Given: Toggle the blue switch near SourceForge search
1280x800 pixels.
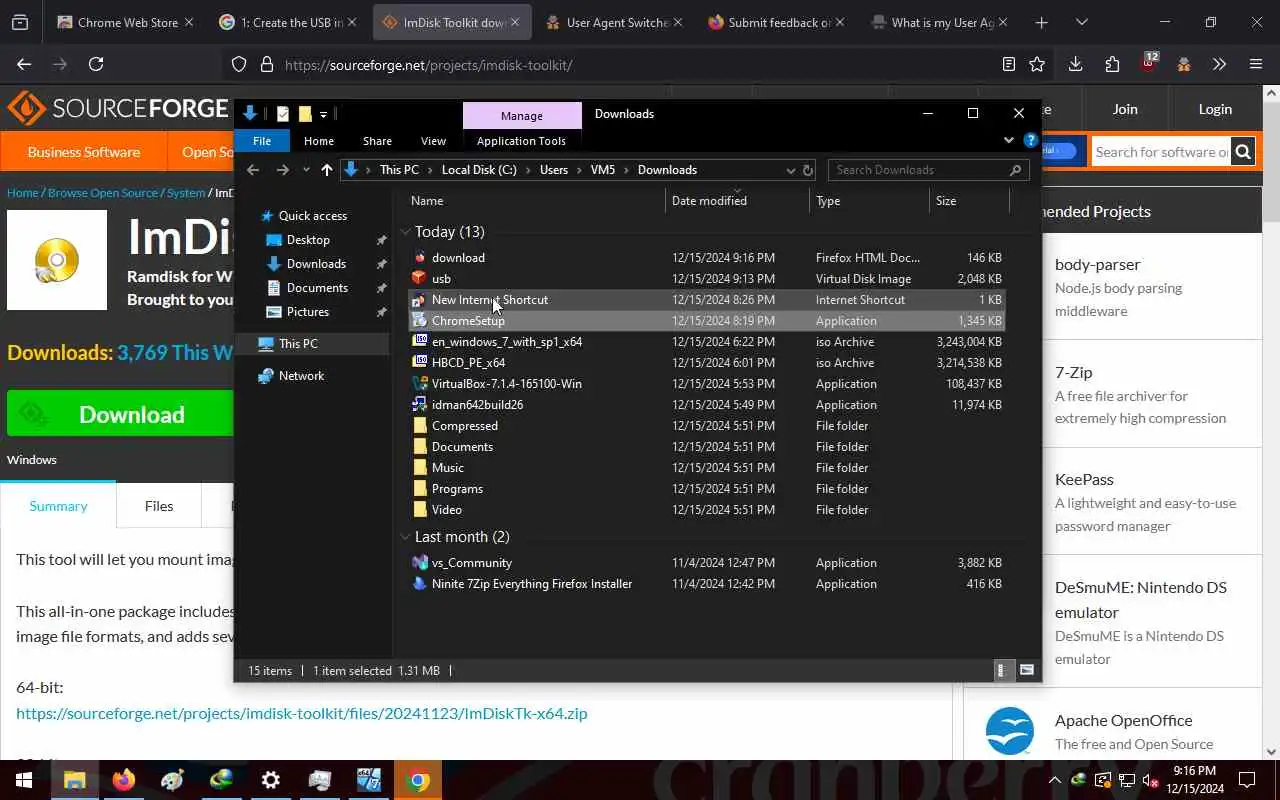Looking at the screenshot, I should pos(1059,151).
